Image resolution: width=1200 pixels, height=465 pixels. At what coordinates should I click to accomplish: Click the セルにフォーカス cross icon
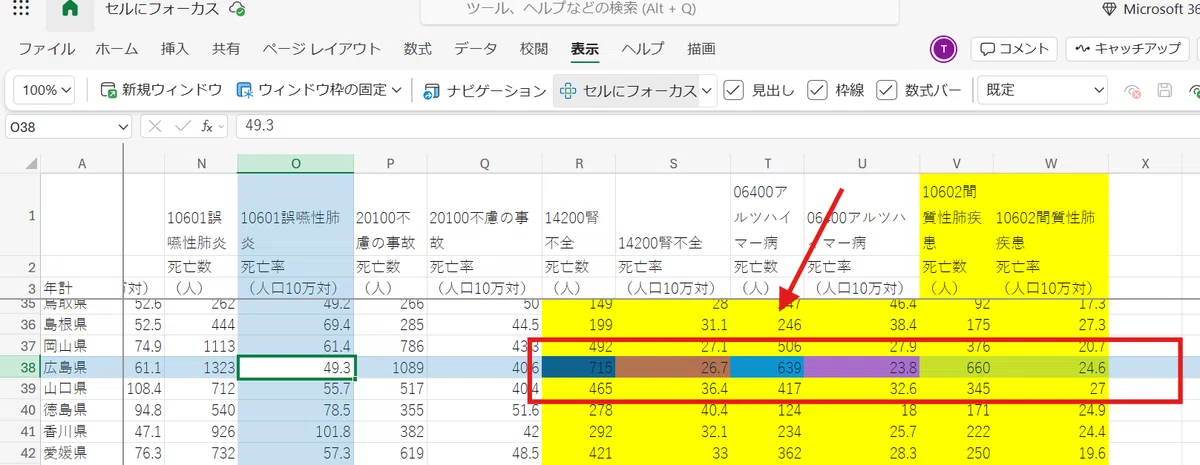[x=567, y=90]
